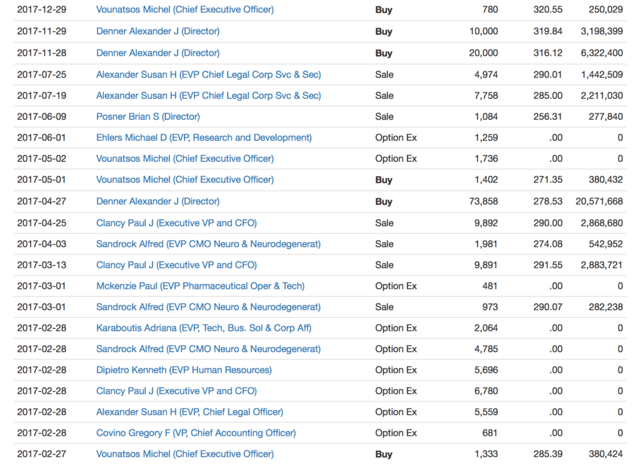Open Sandrock Alfred link dated 2017-03-01
The width and height of the screenshot is (640, 464).
coord(208,306)
